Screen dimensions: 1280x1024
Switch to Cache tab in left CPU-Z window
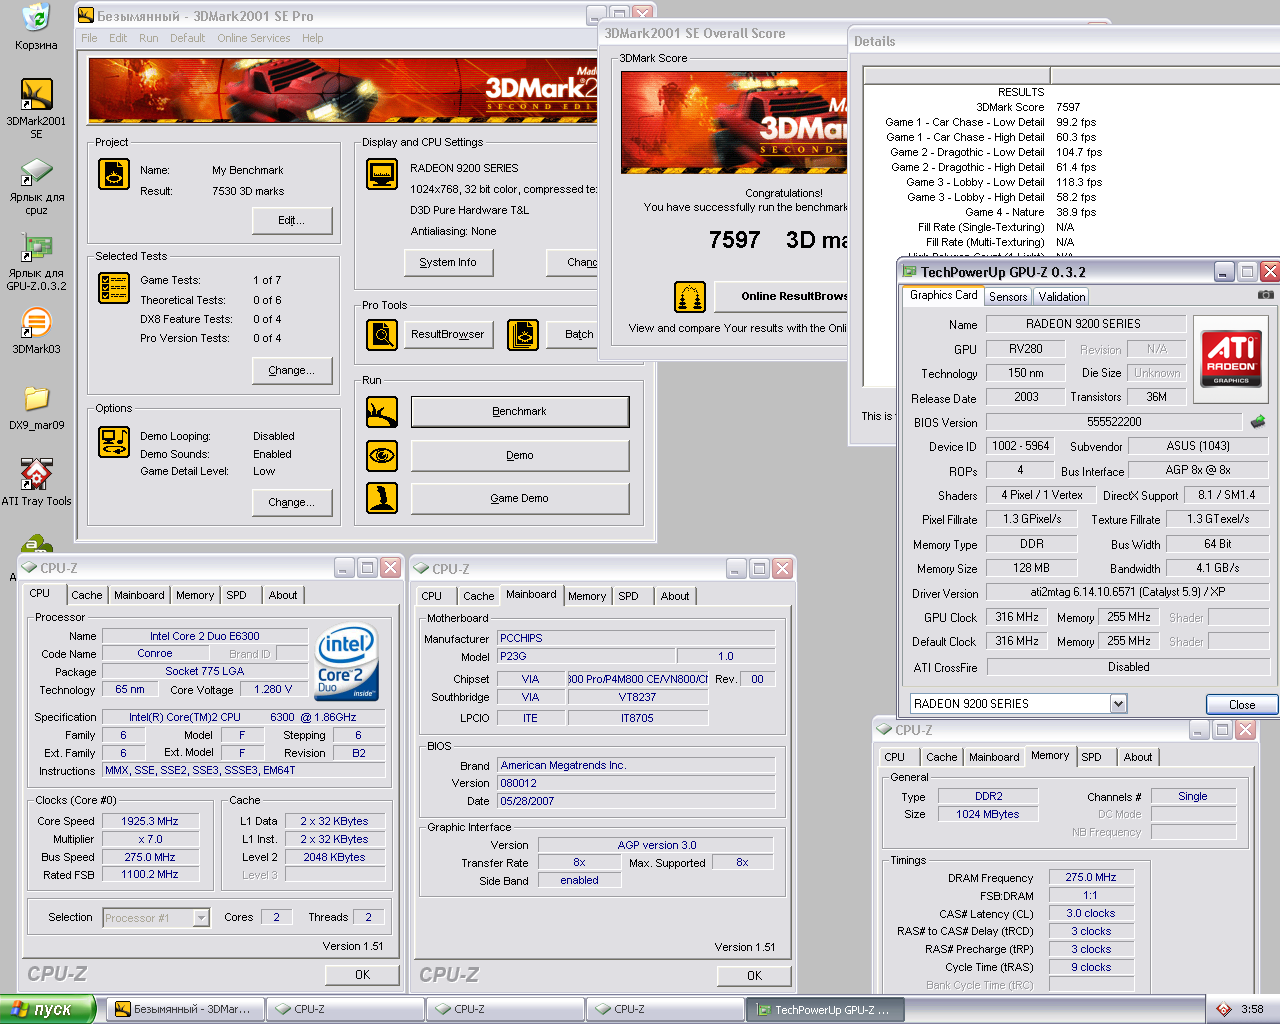86,595
